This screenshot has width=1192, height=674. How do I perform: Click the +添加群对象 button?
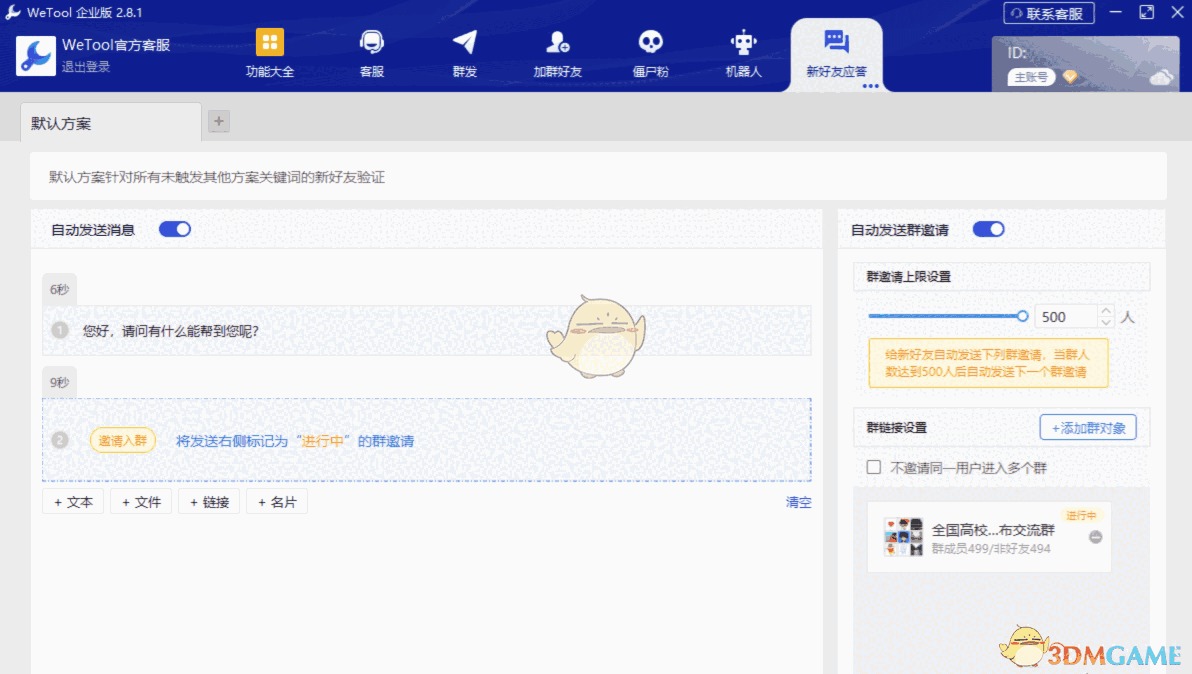coord(1087,427)
